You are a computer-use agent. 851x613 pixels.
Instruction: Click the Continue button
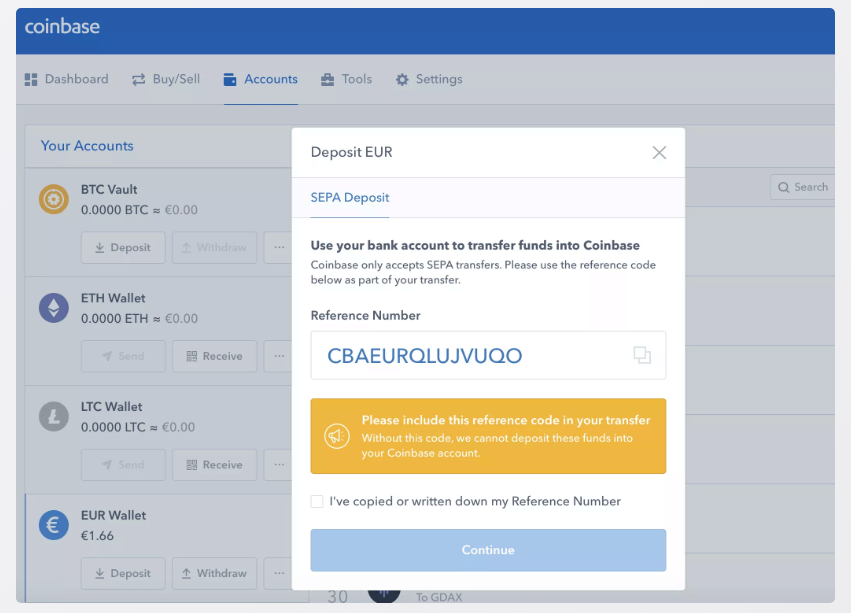[488, 550]
